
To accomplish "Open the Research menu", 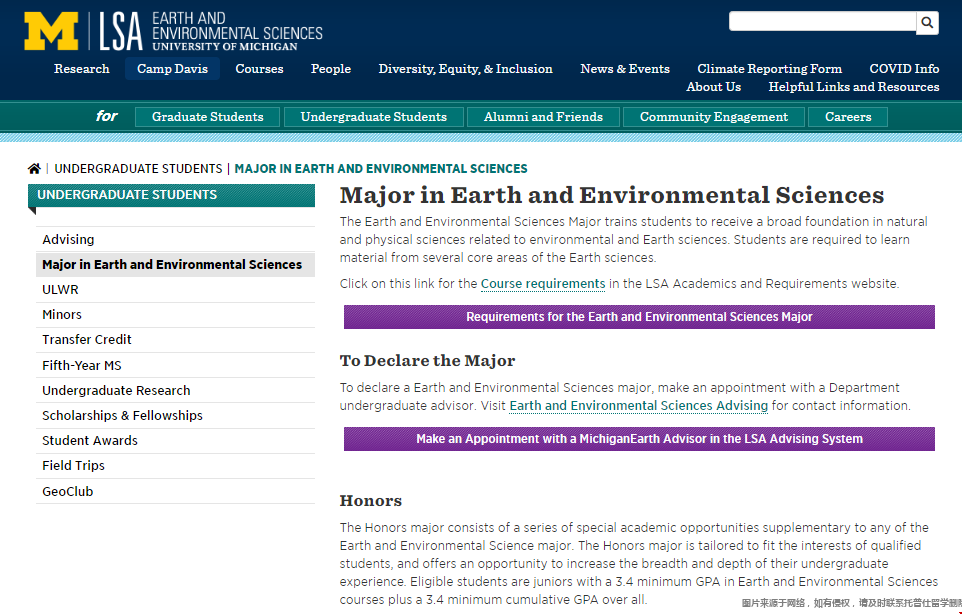I will coord(82,69).
